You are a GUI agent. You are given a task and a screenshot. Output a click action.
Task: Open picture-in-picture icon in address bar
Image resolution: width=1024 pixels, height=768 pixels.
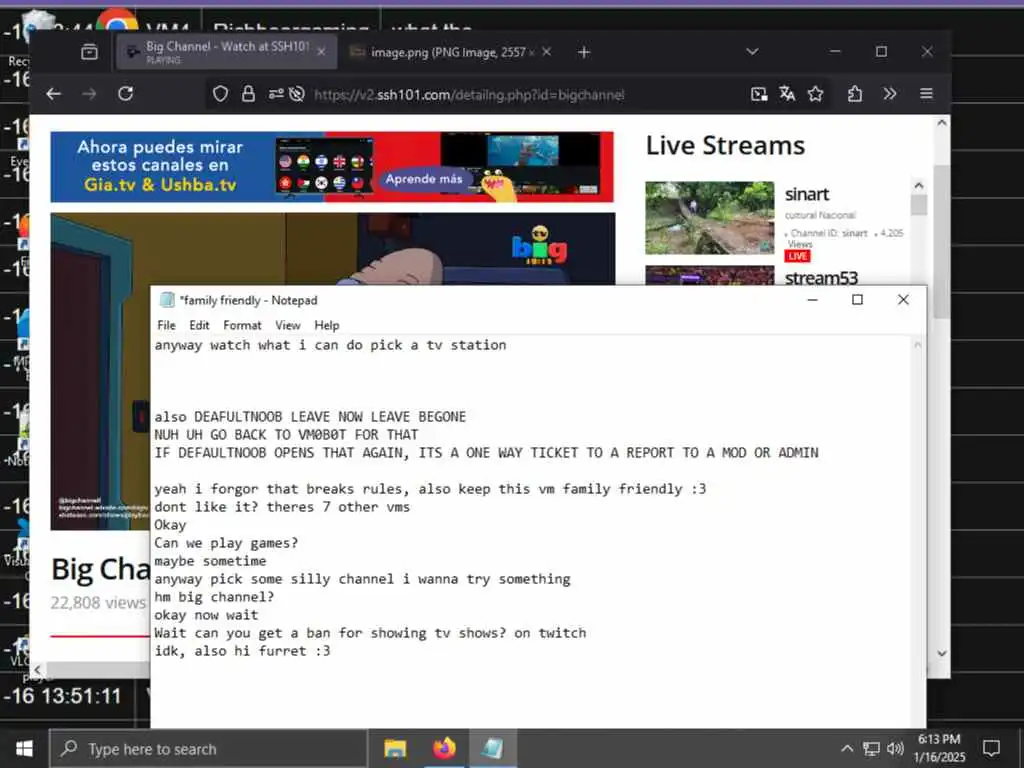[759, 94]
